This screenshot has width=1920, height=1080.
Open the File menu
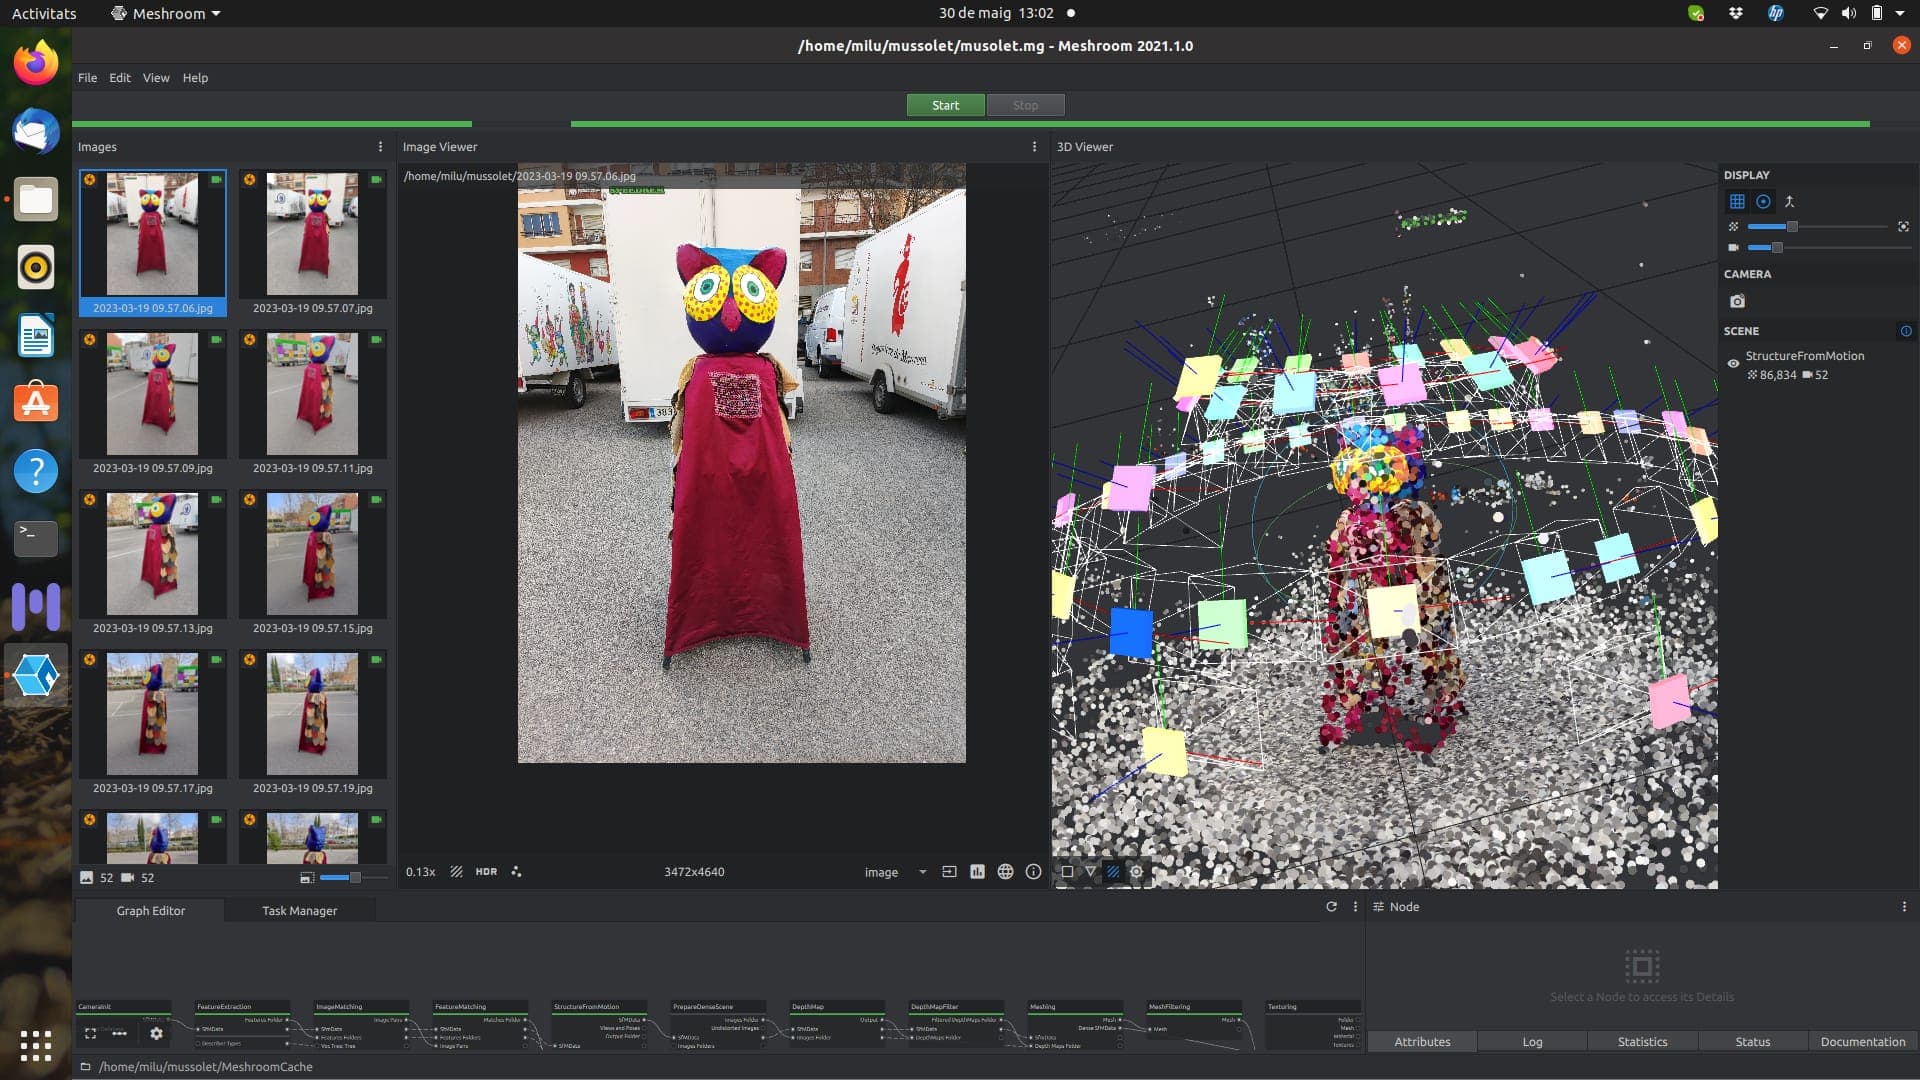coord(88,78)
